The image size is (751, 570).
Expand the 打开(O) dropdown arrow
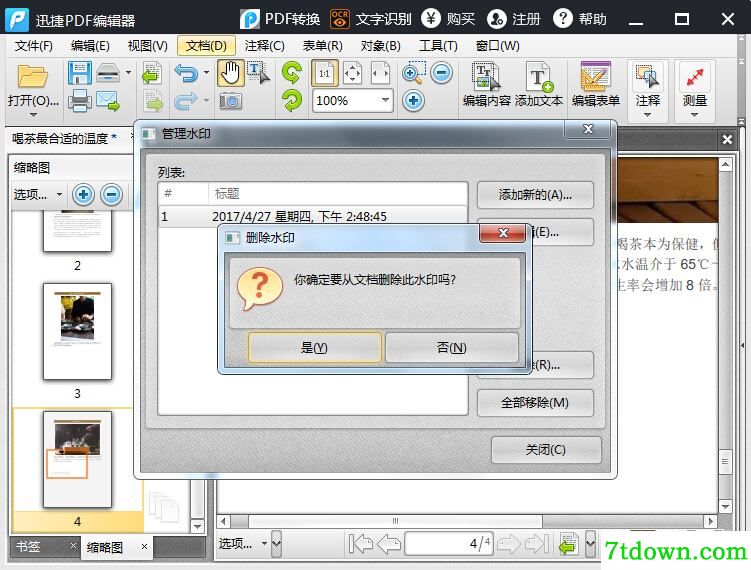click(x=33, y=115)
